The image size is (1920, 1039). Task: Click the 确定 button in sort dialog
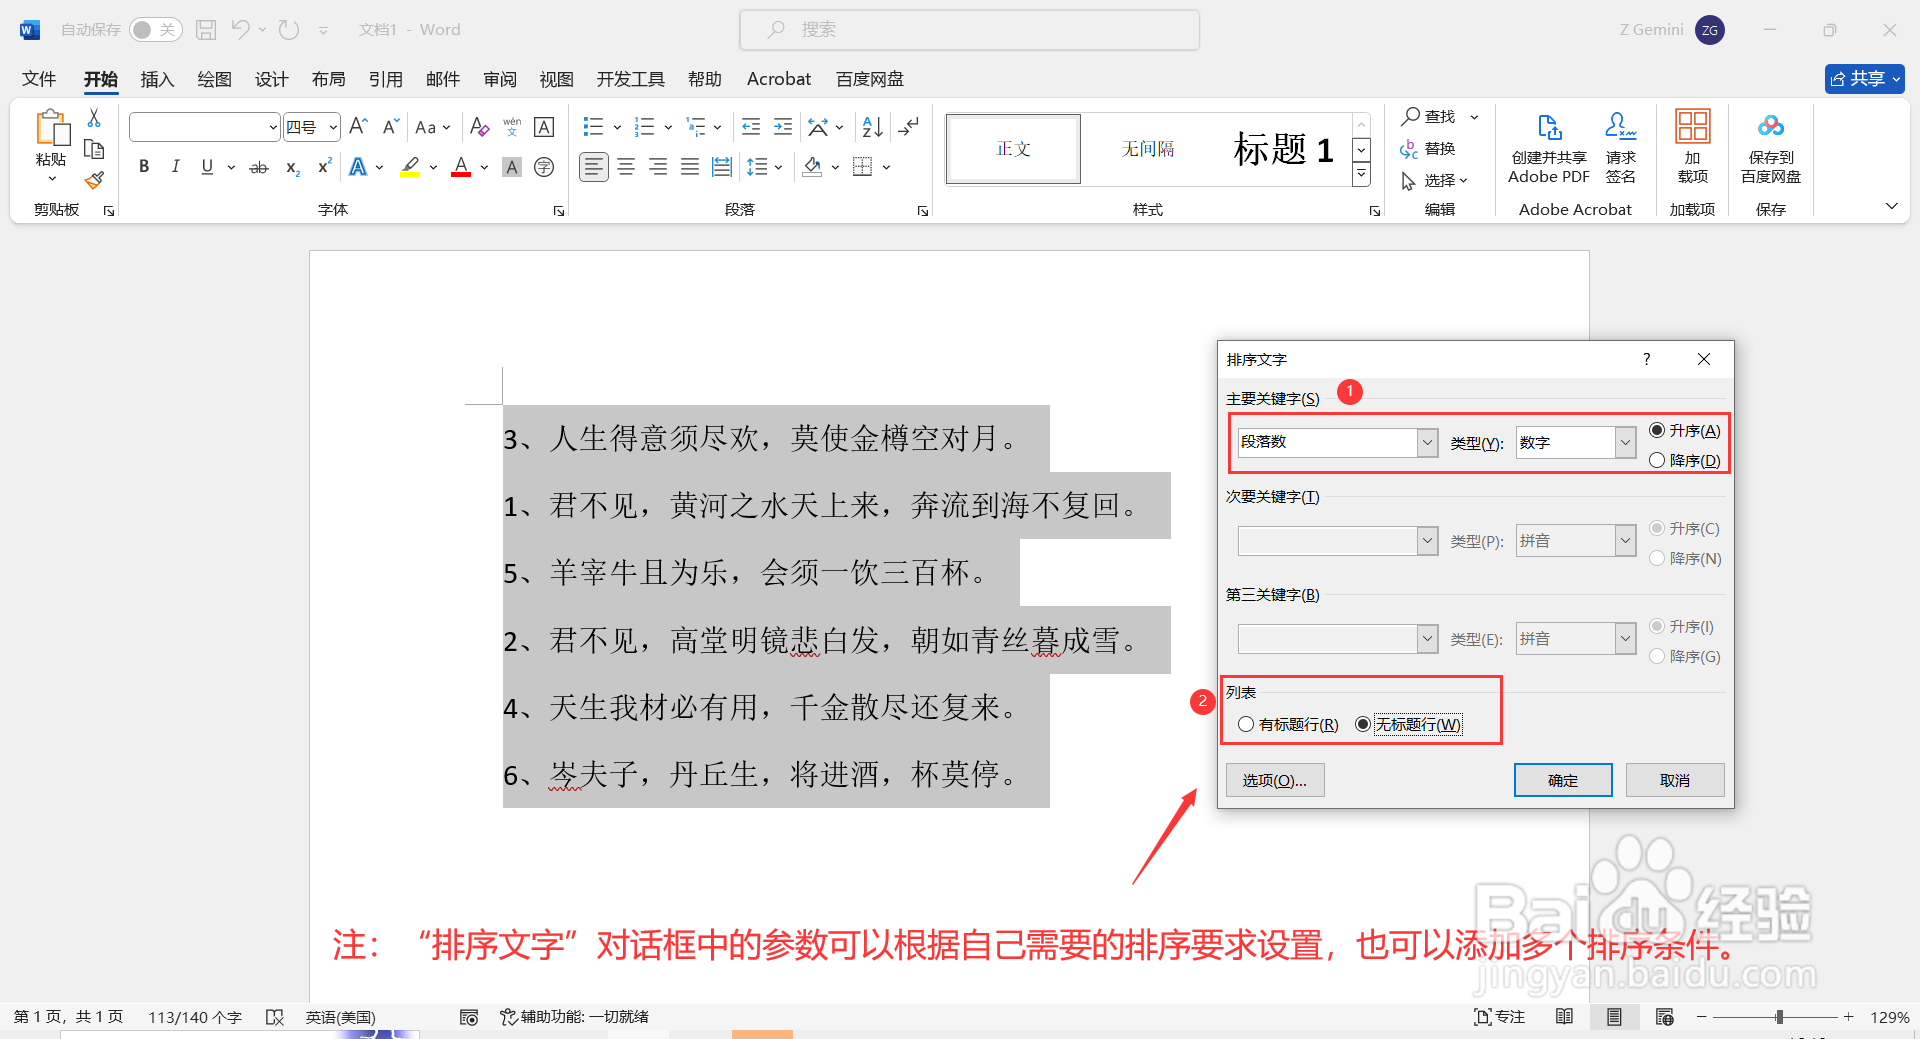click(1562, 780)
